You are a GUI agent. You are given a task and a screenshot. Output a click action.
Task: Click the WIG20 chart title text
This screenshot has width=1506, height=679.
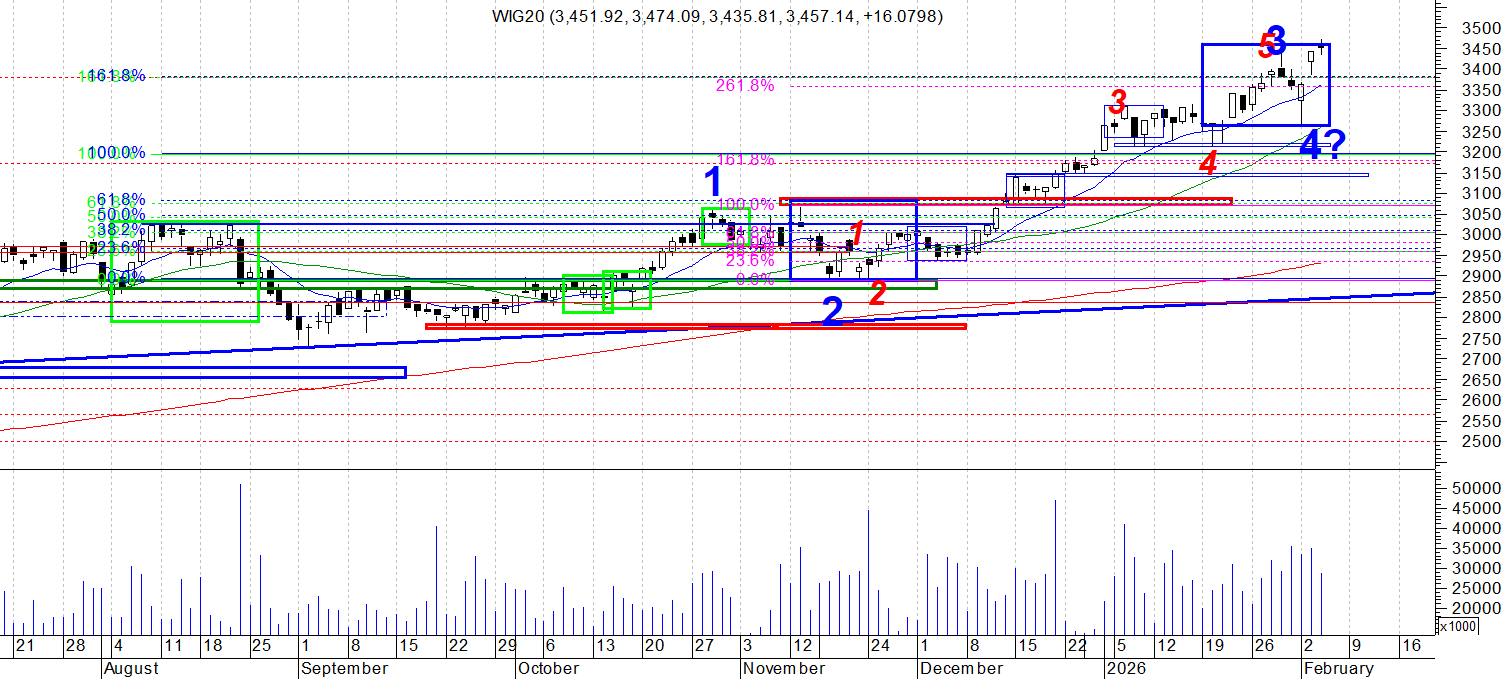tap(716, 16)
